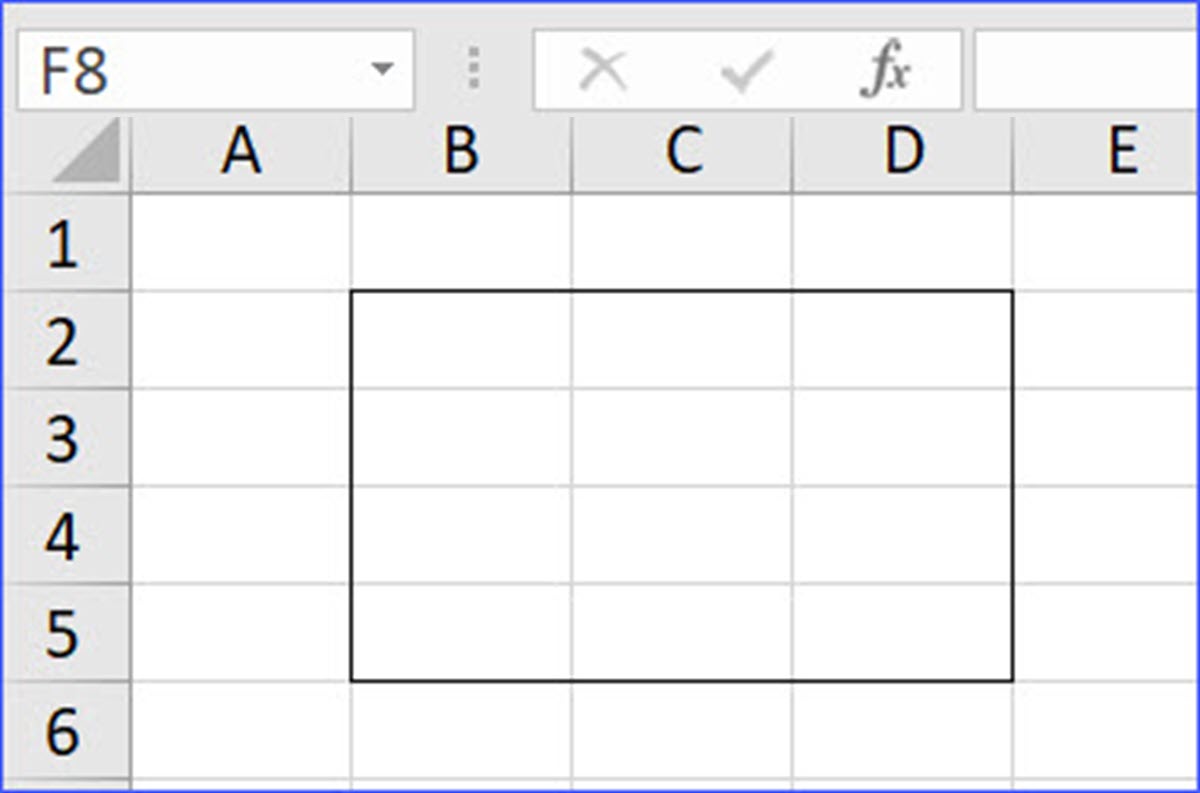Click the Enter checkmark icon
Image resolution: width=1200 pixels, height=793 pixels.
pos(745,67)
